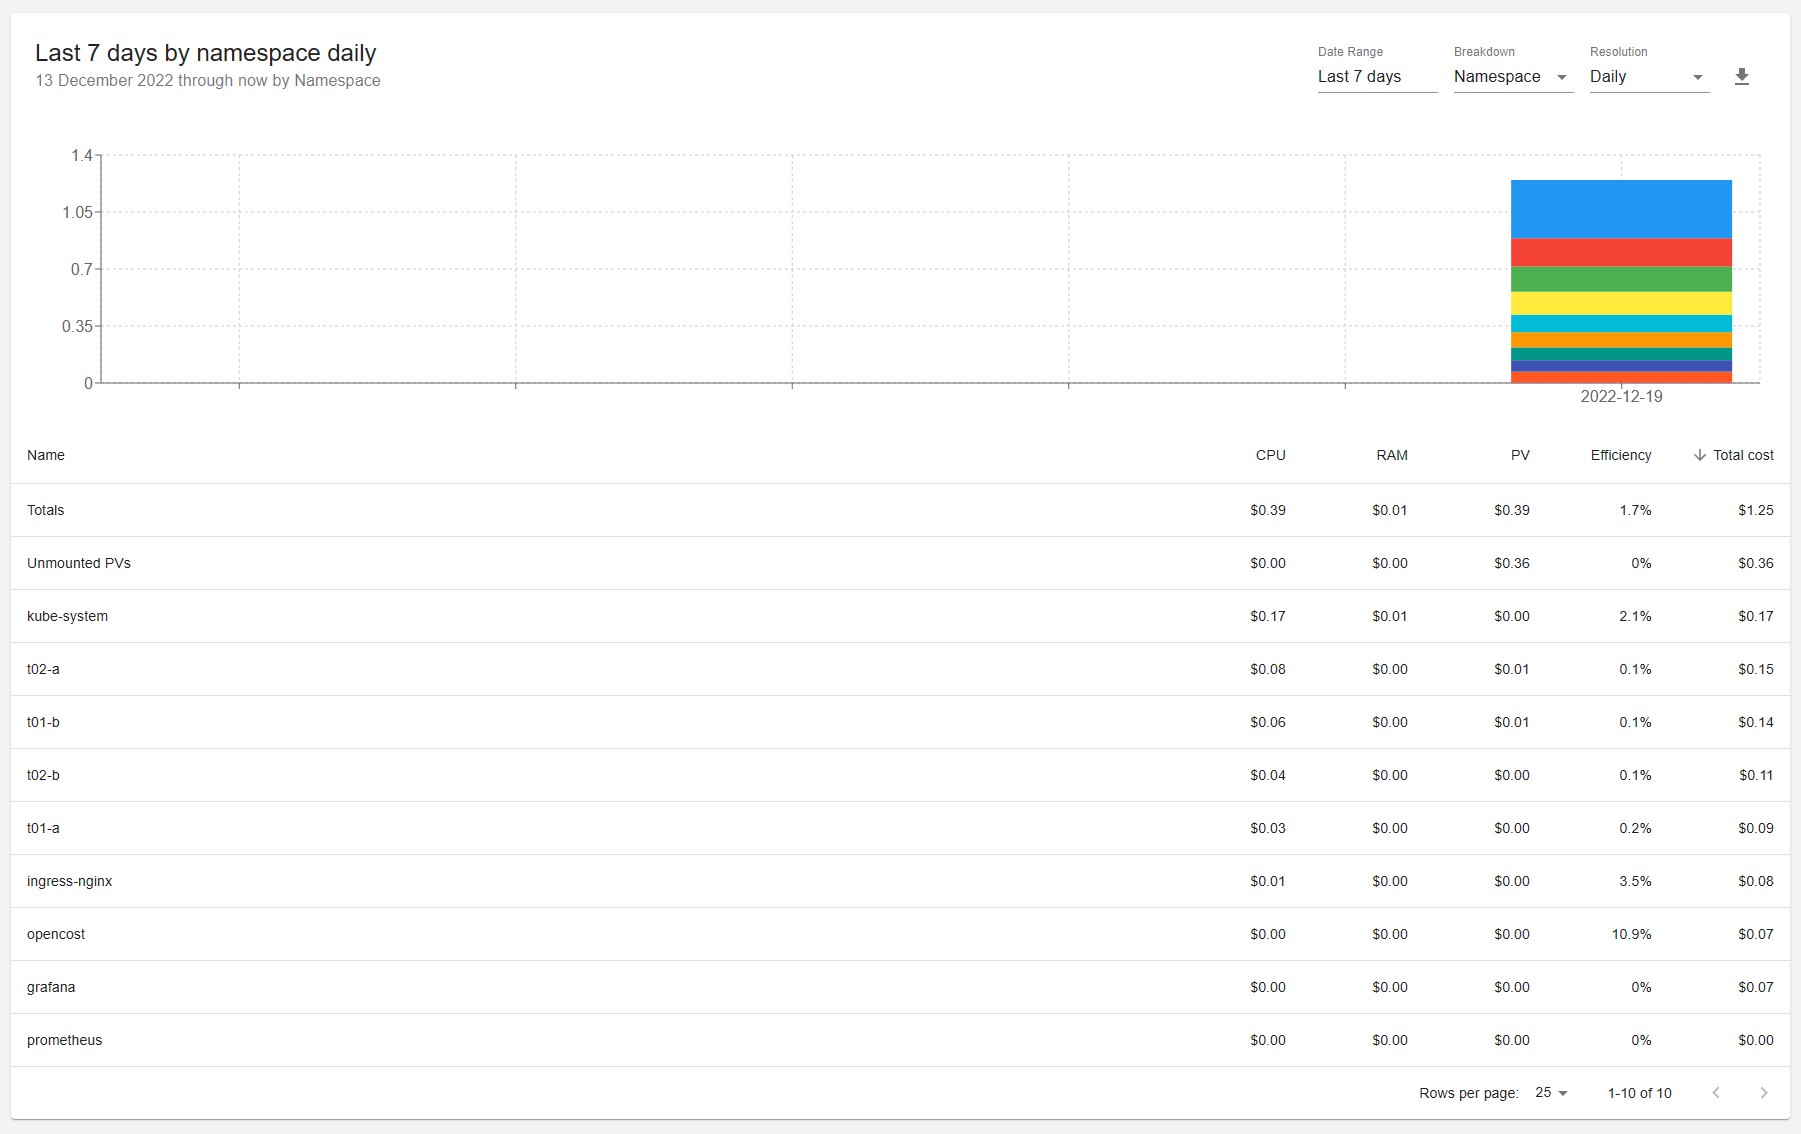The height and width of the screenshot is (1134, 1801).
Task: Sort table by RAM column
Action: (1391, 455)
